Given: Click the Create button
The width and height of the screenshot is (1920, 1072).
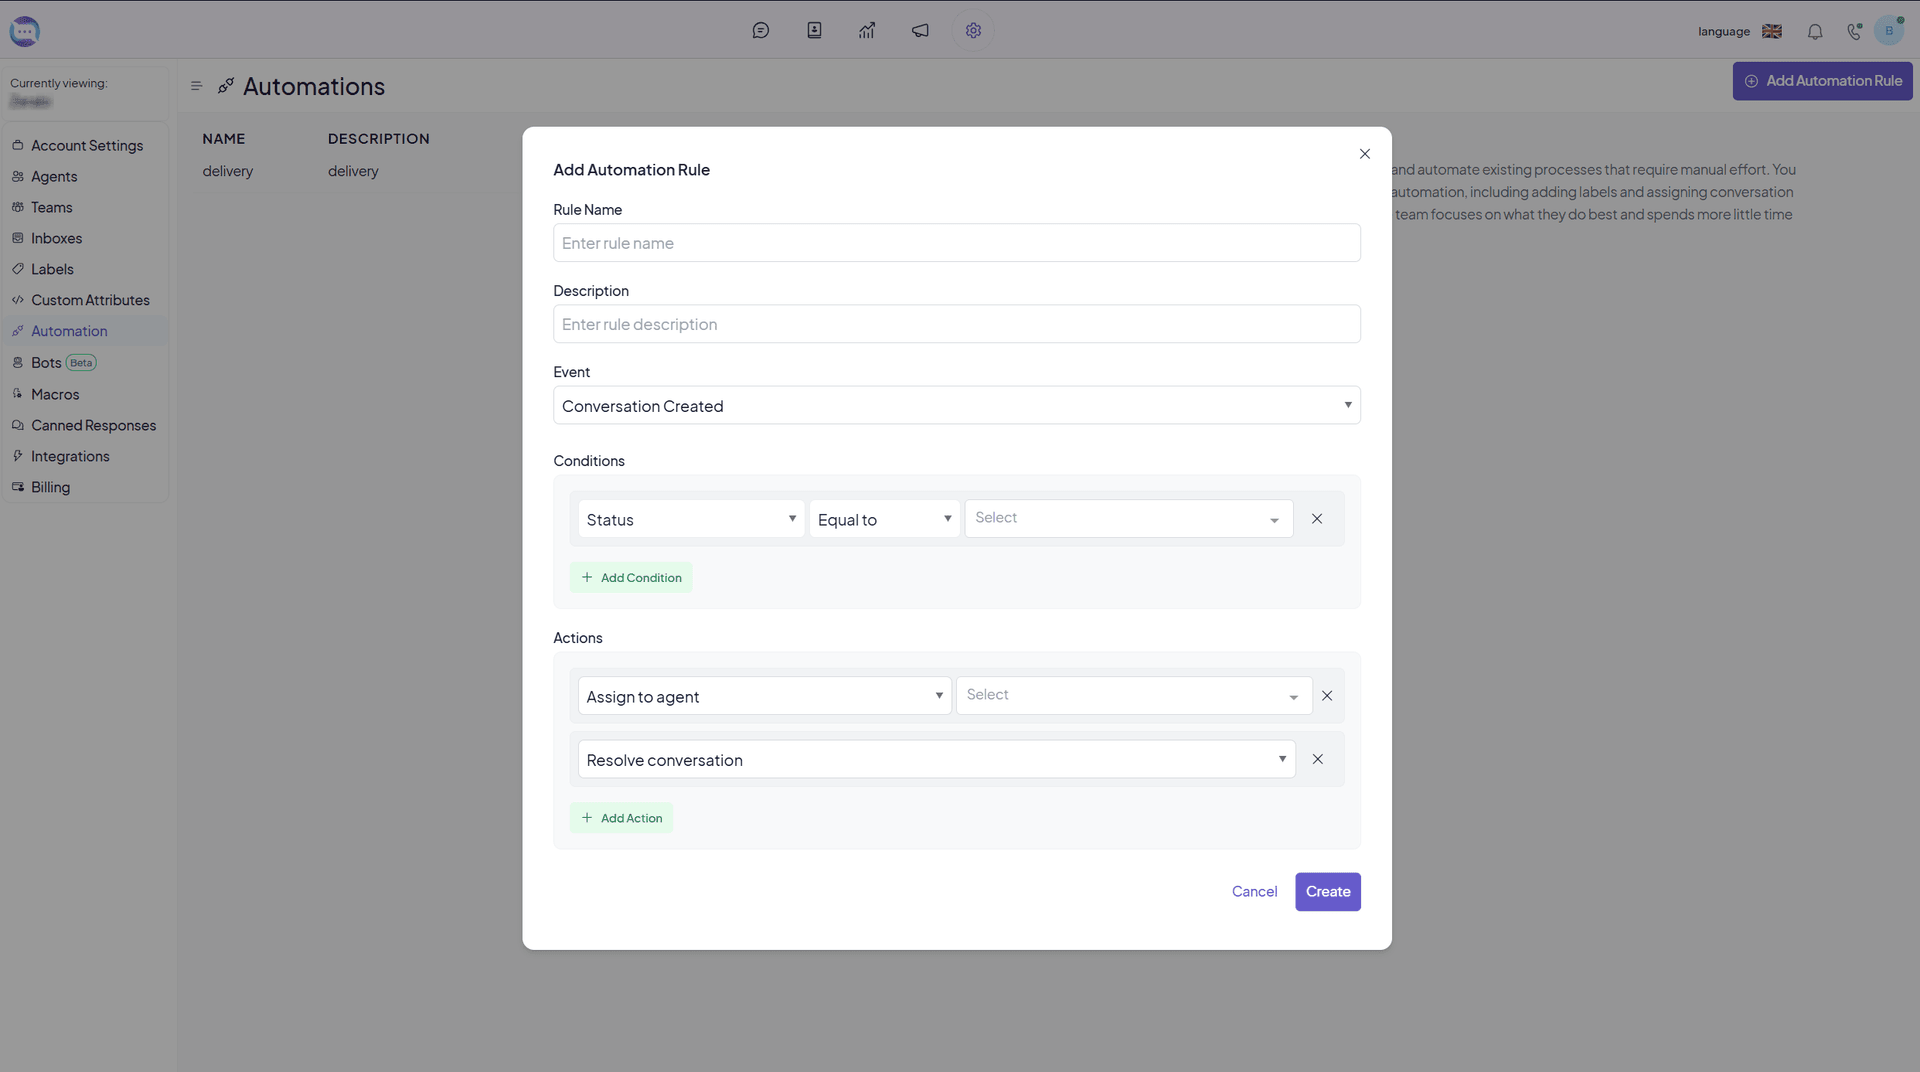Looking at the screenshot, I should click(1327, 892).
